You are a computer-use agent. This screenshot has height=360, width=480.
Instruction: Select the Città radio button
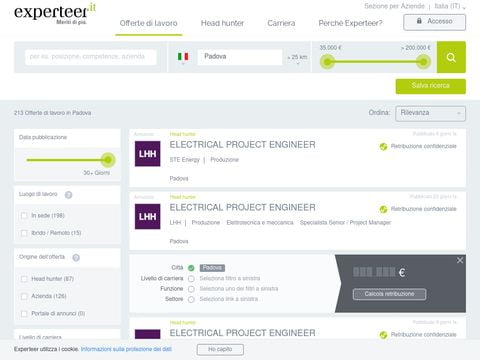[191, 268]
